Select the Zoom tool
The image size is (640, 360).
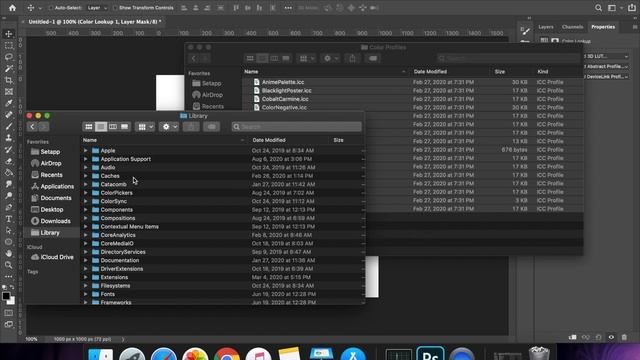click(9, 265)
